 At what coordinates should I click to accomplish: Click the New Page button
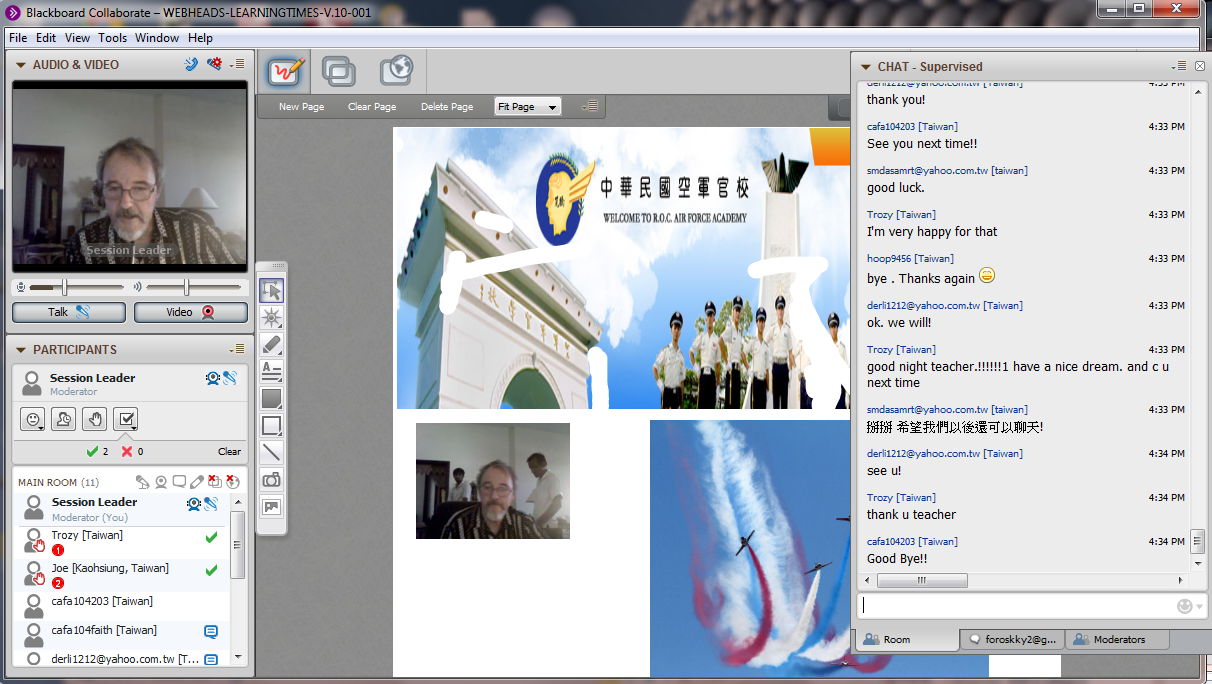tap(301, 107)
